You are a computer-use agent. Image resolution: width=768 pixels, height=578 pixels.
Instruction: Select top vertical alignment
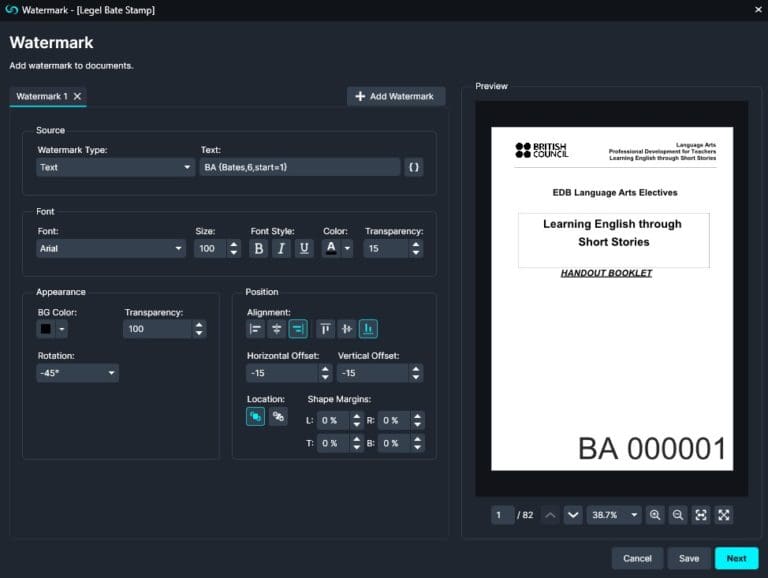pos(325,329)
